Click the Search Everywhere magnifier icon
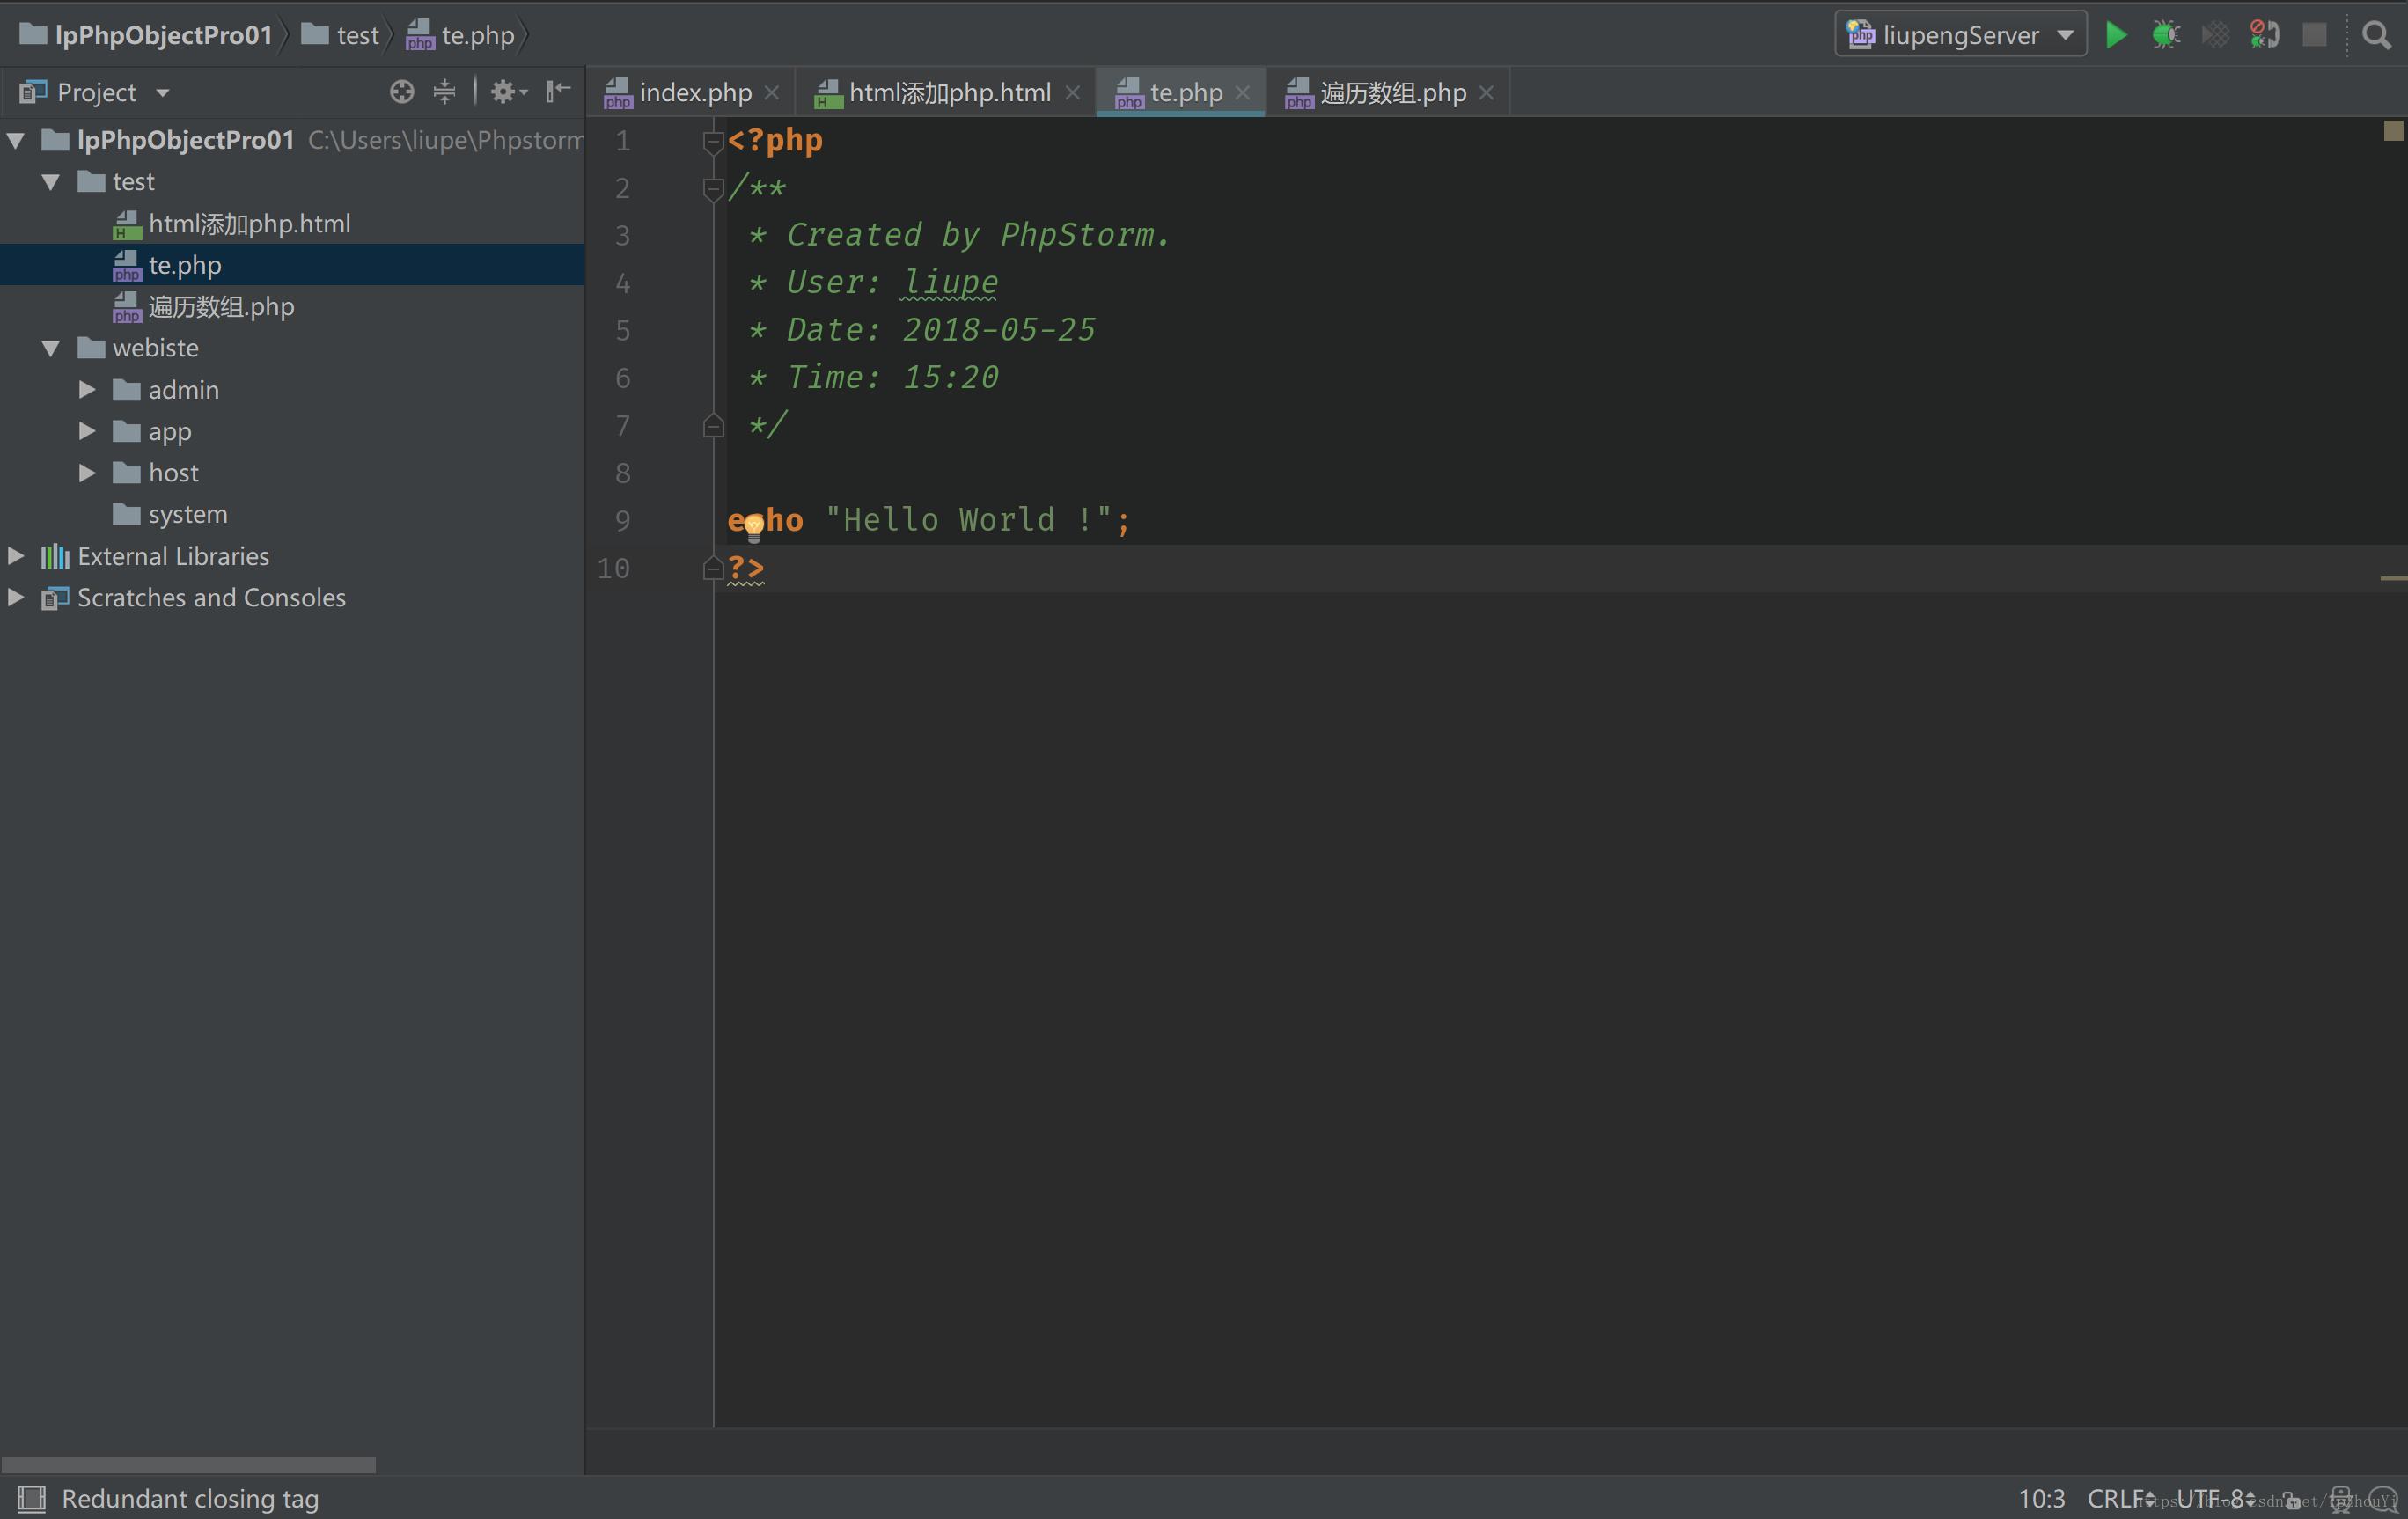This screenshot has width=2408, height=1519. pos(2376,36)
